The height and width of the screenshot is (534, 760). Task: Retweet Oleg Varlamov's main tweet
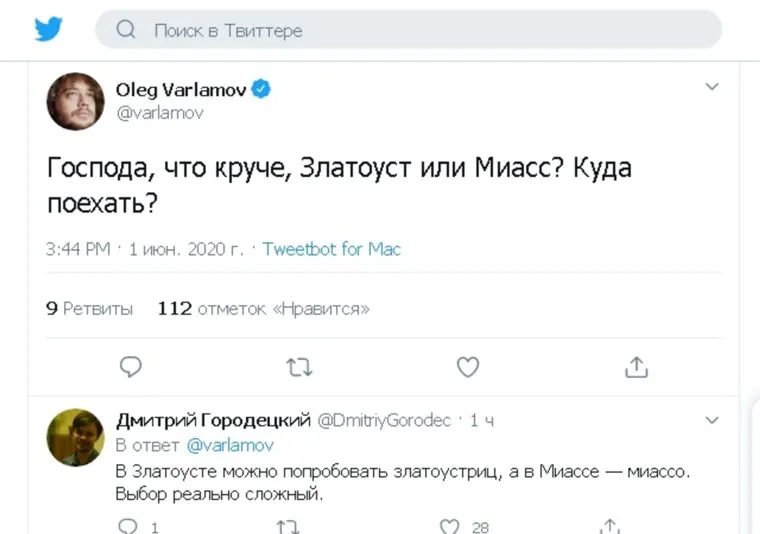299,368
